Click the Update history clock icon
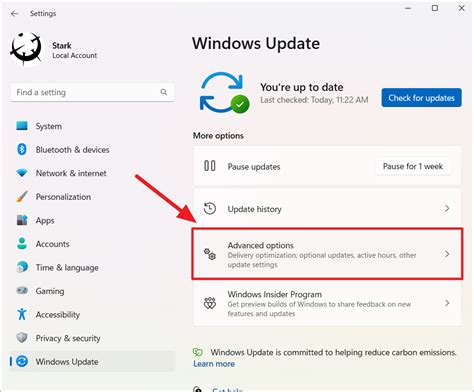This screenshot has height=392, width=474. click(210, 209)
